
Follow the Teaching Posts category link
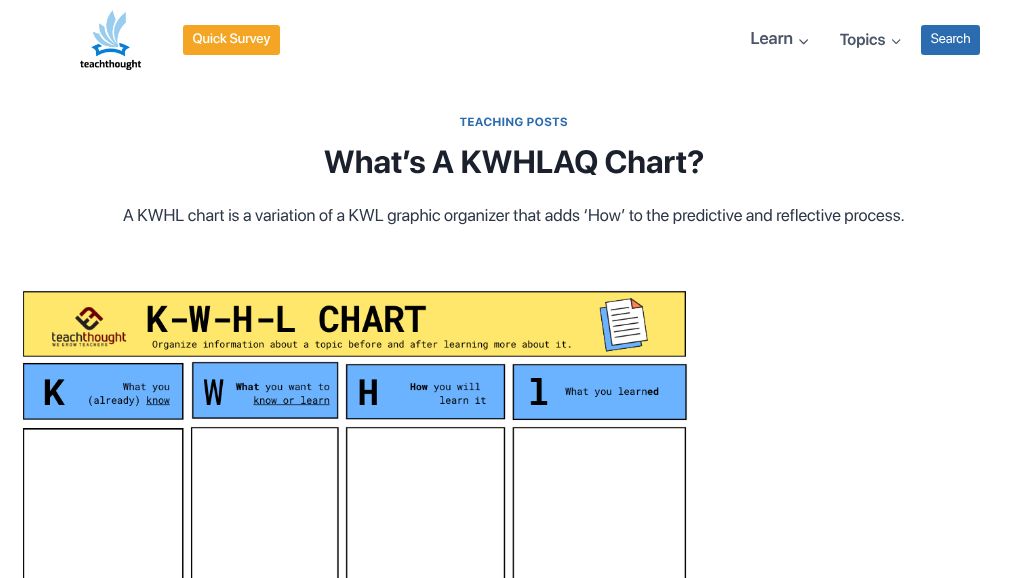513,122
